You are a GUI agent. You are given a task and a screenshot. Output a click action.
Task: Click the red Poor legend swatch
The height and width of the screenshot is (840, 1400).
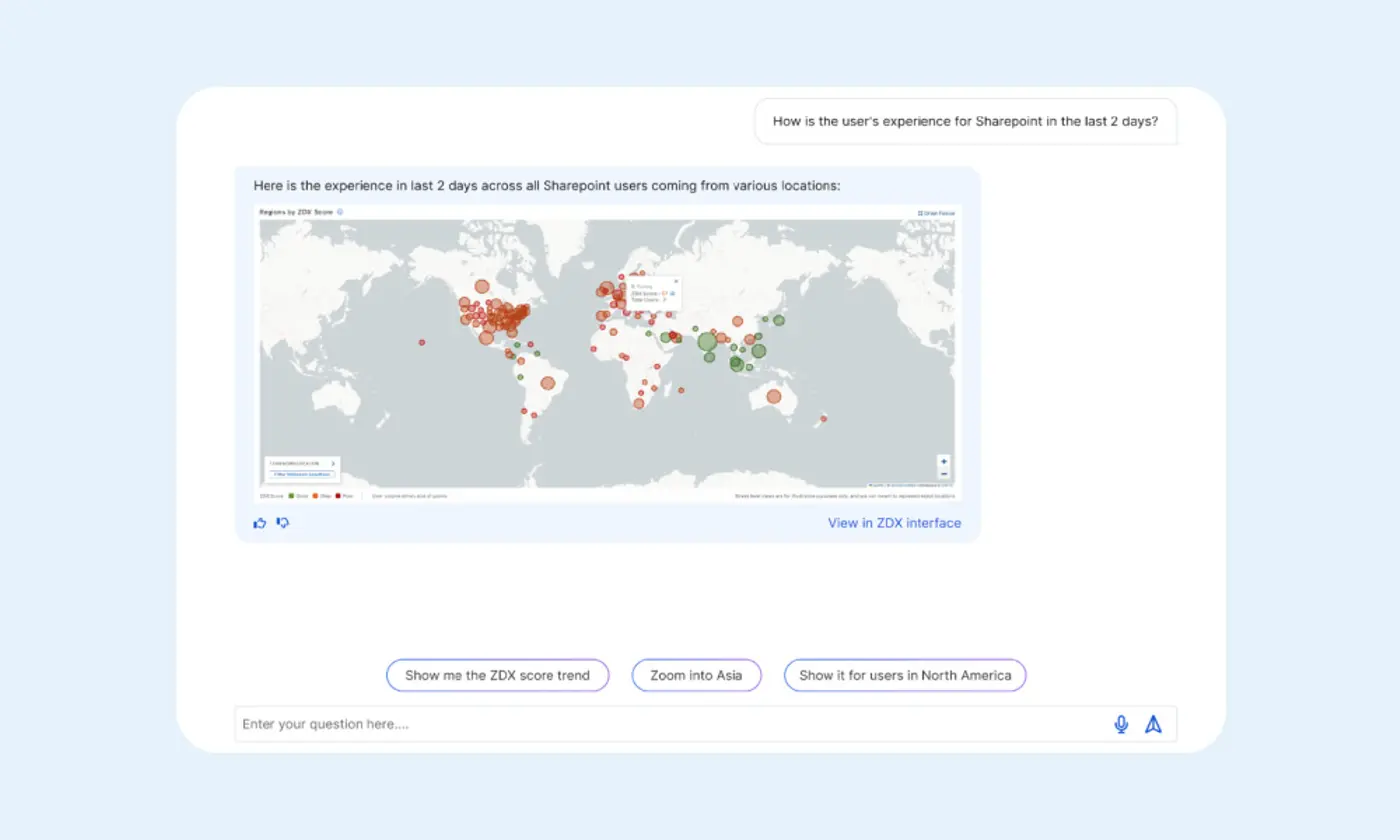pyautogui.click(x=338, y=495)
